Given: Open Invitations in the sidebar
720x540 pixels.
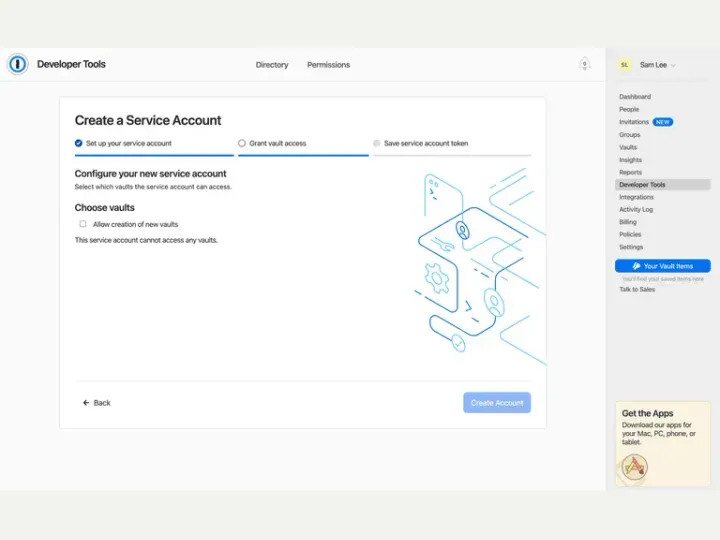Looking at the screenshot, I should [634, 122].
